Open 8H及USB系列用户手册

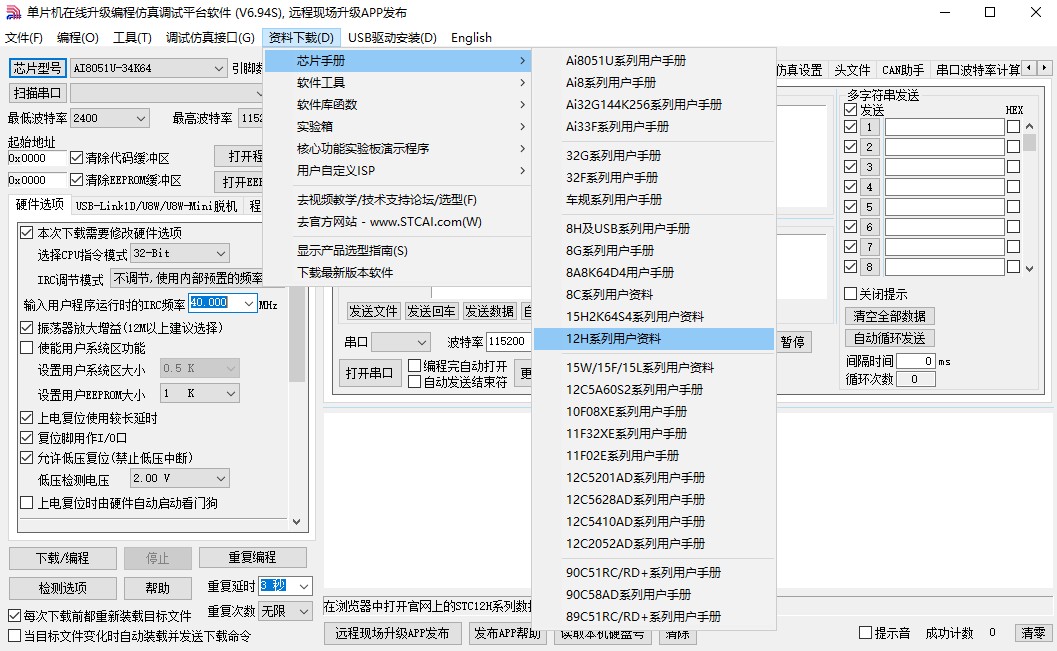coord(653,228)
